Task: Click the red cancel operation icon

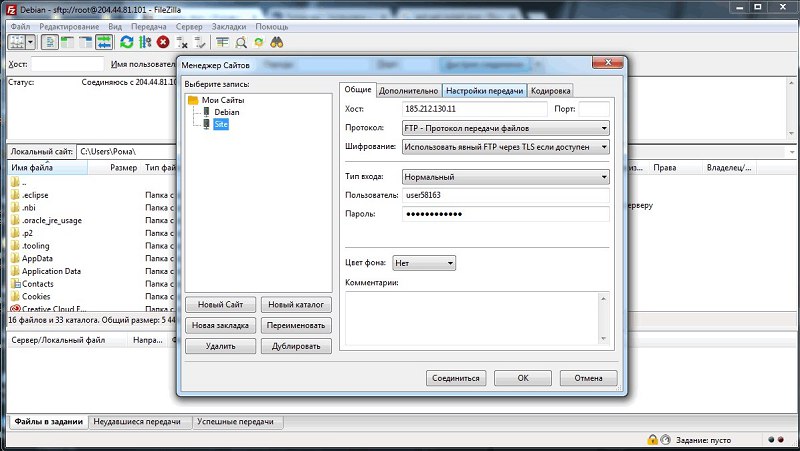Action: (x=163, y=42)
